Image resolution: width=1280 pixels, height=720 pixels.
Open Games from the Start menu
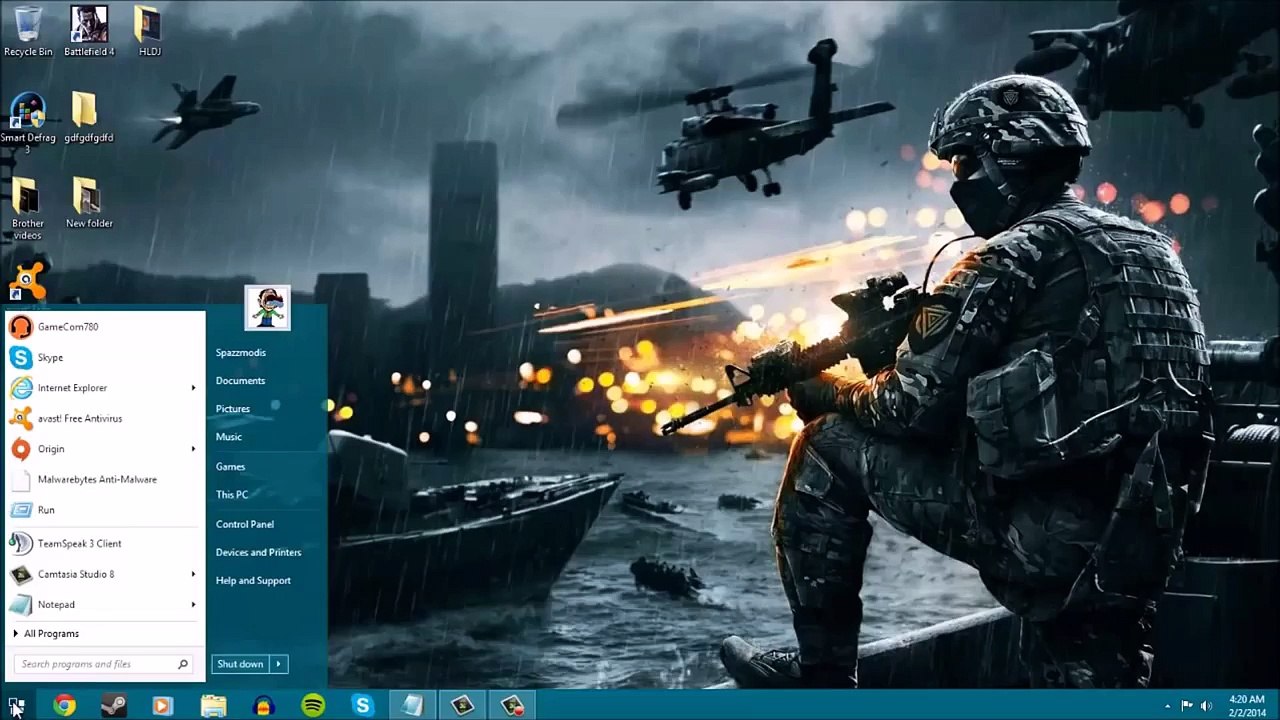pos(230,467)
